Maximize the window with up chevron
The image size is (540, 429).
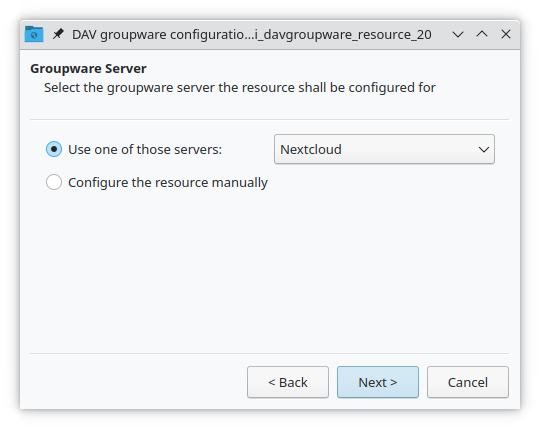tap(482, 34)
